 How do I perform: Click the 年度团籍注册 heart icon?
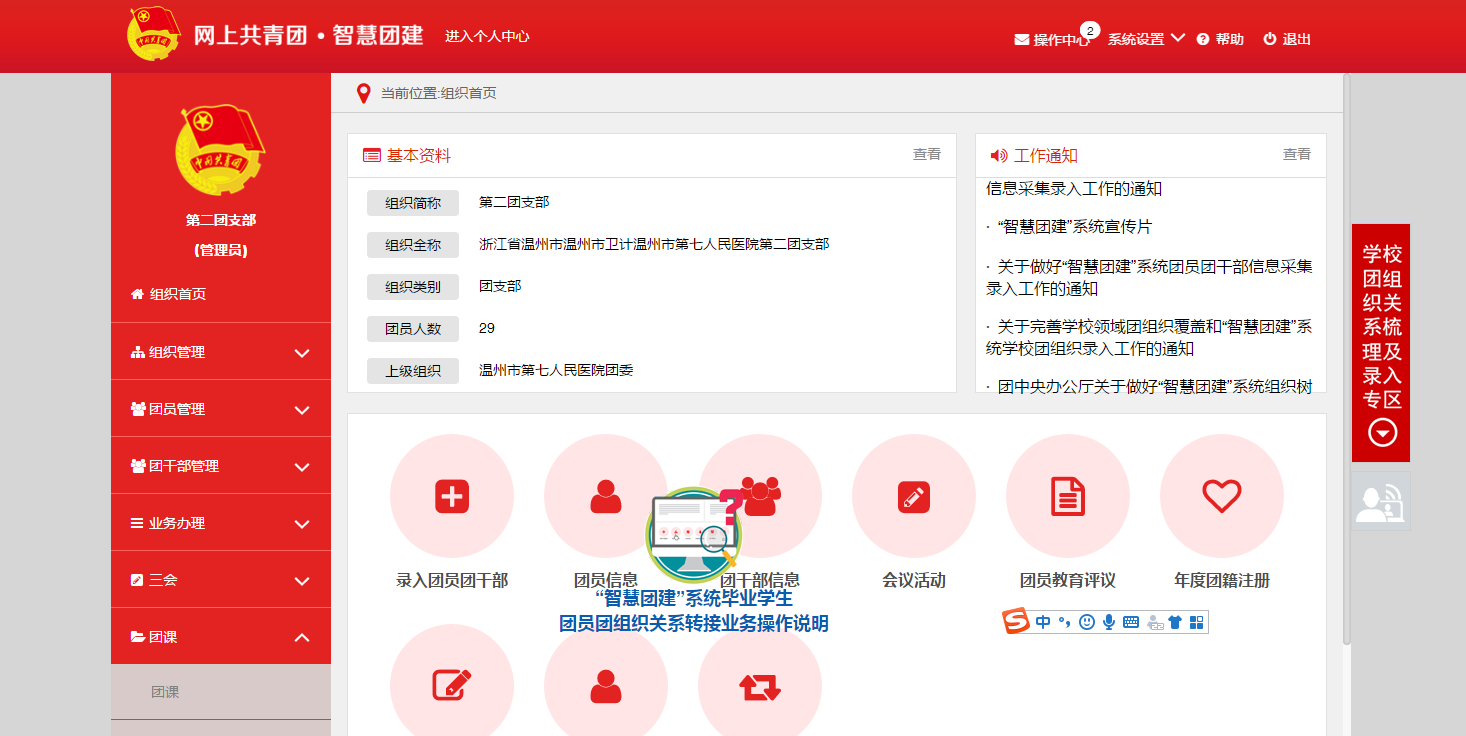pyautogui.click(x=1221, y=496)
